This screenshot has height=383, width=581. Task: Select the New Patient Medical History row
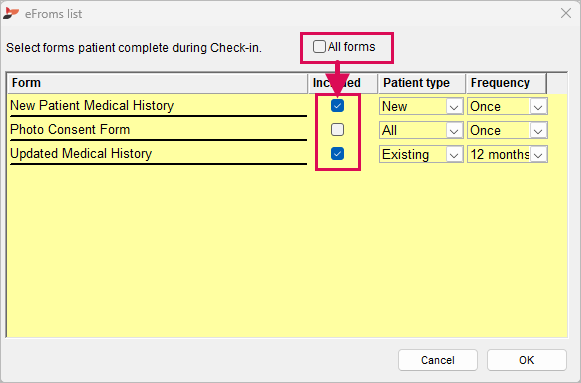tap(158, 106)
